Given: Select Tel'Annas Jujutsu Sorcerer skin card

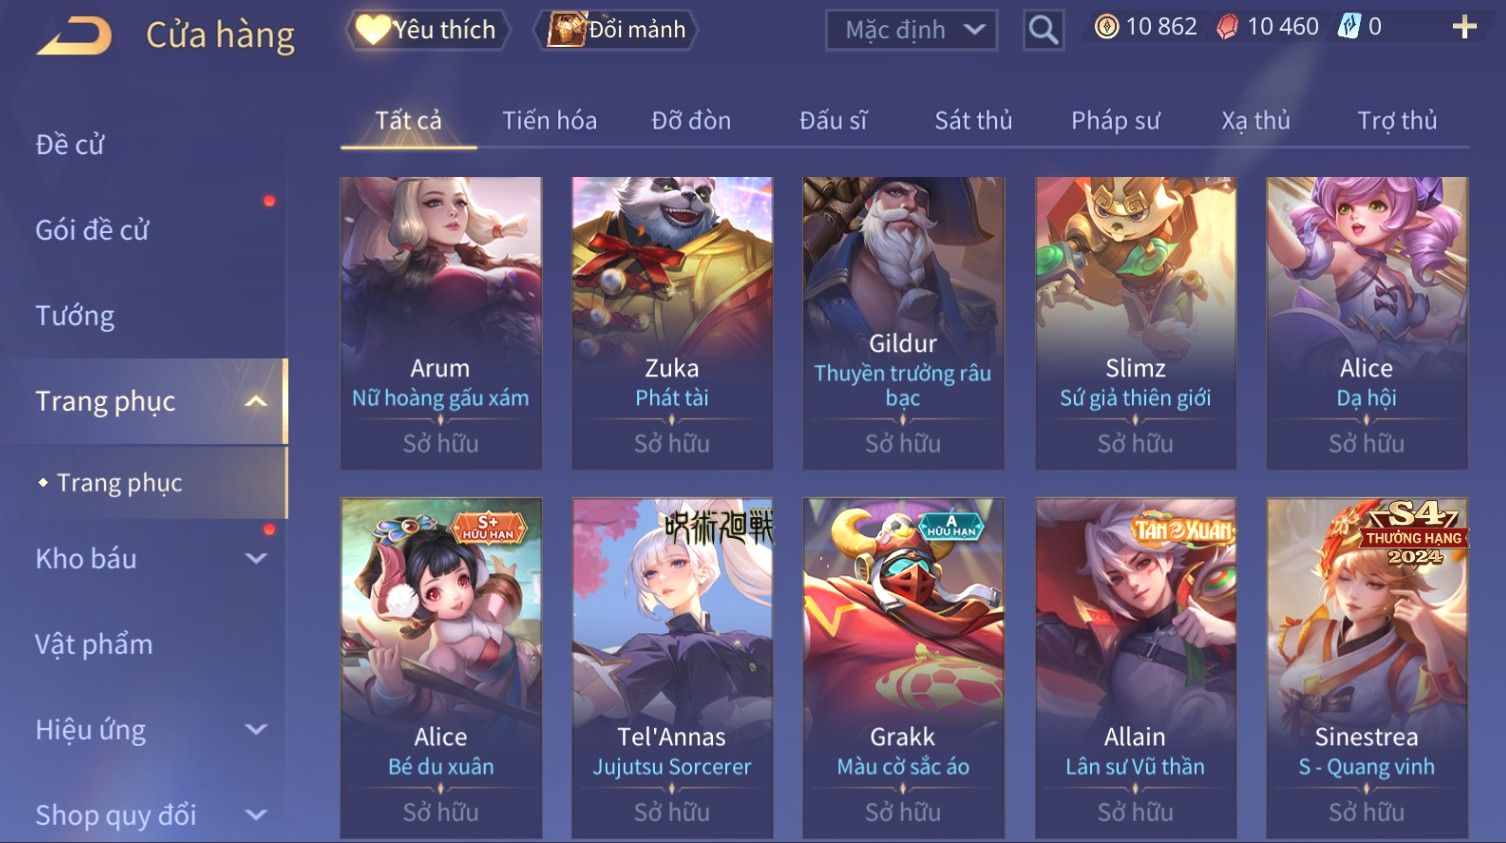Looking at the screenshot, I should click(x=672, y=668).
